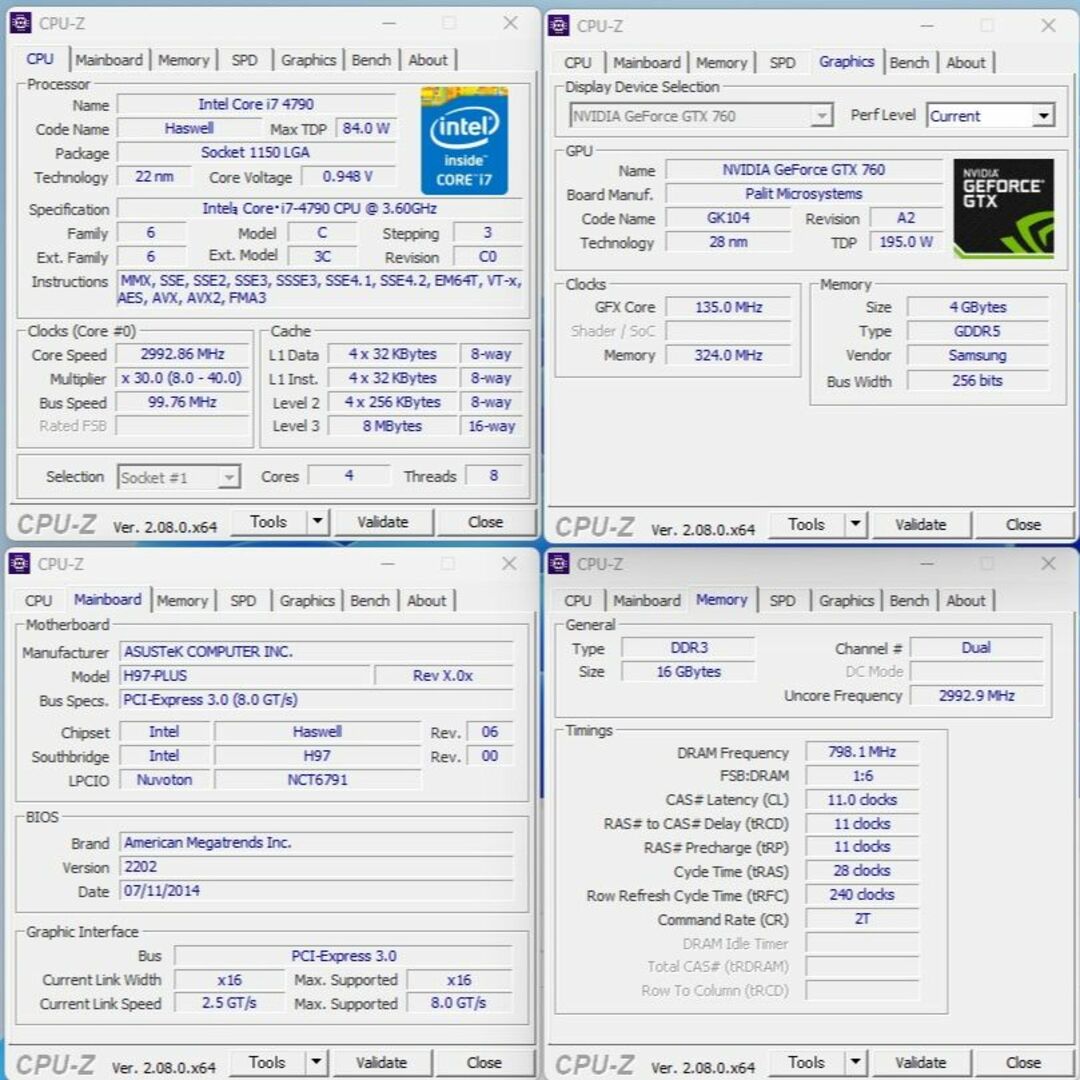Click BIOS Date value 07/11/2014
This screenshot has height=1080, width=1080.
tap(317, 891)
